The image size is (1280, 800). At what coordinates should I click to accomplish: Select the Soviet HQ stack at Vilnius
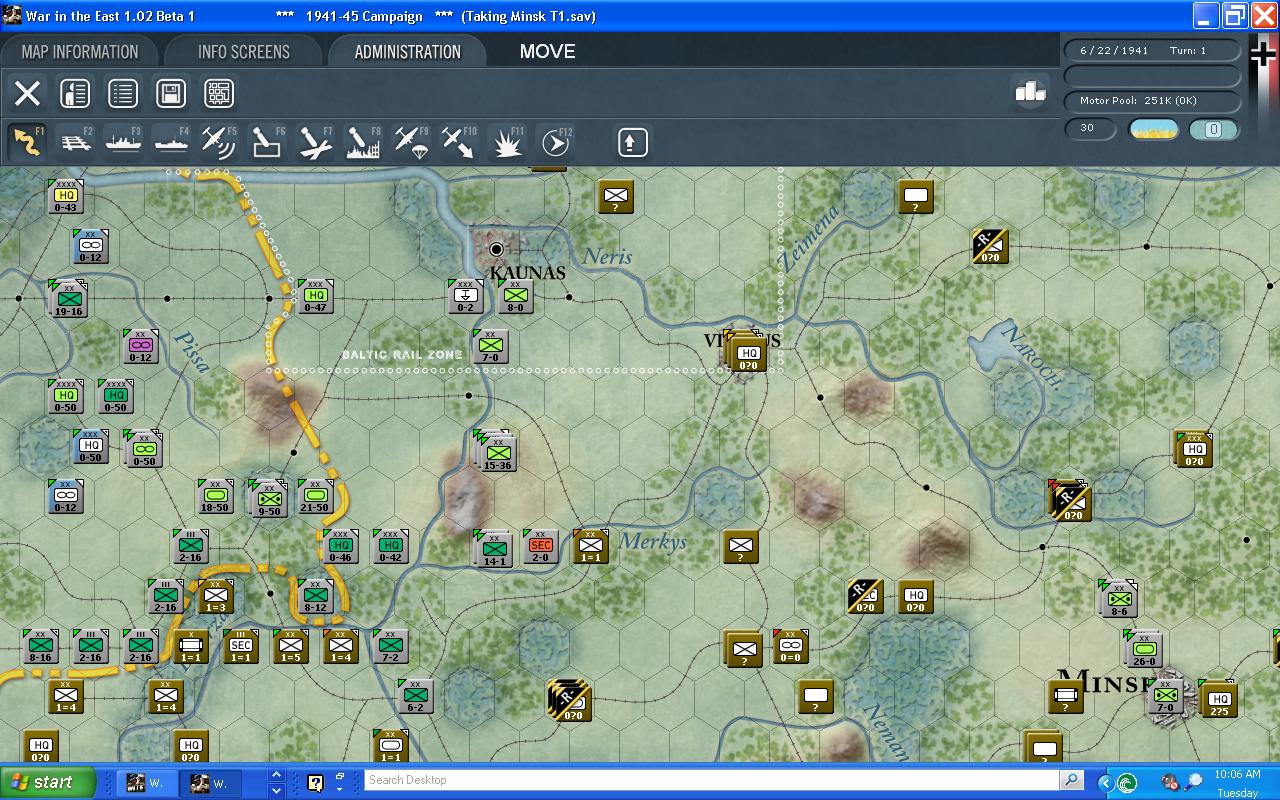tap(746, 350)
